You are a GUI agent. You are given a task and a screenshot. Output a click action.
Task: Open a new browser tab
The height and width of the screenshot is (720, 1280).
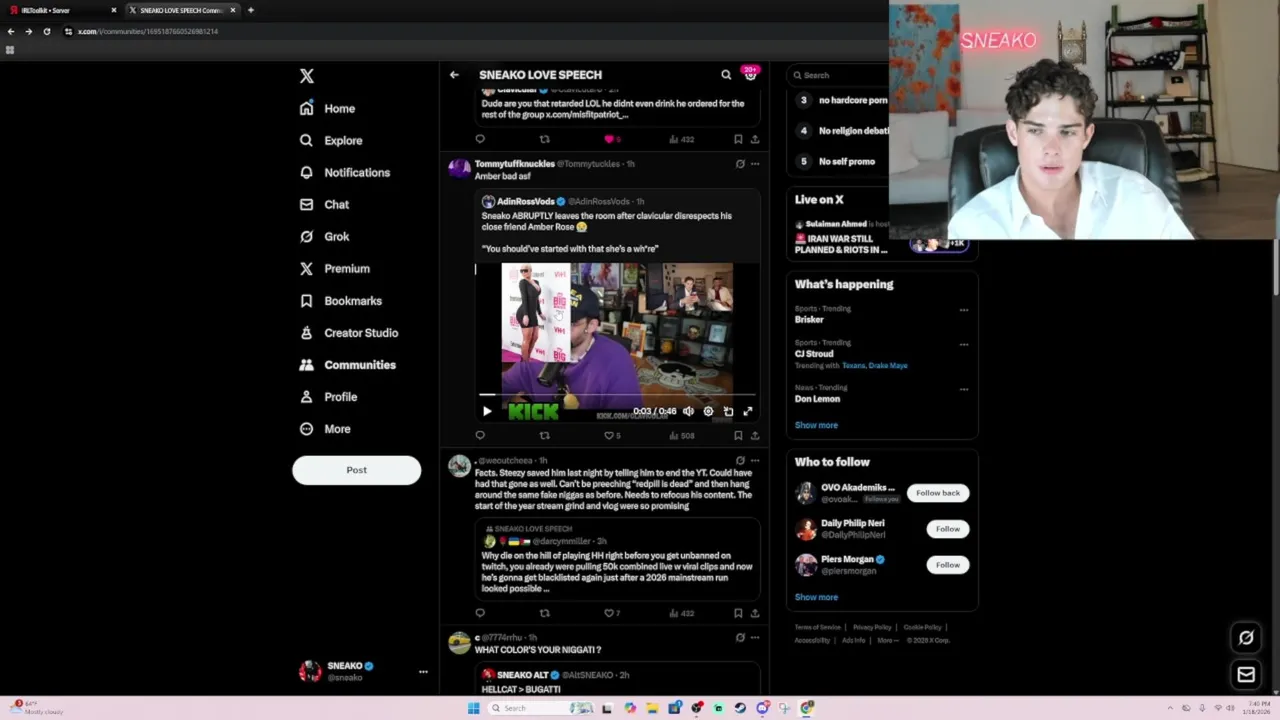pyautogui.click(x=250, y=10)
